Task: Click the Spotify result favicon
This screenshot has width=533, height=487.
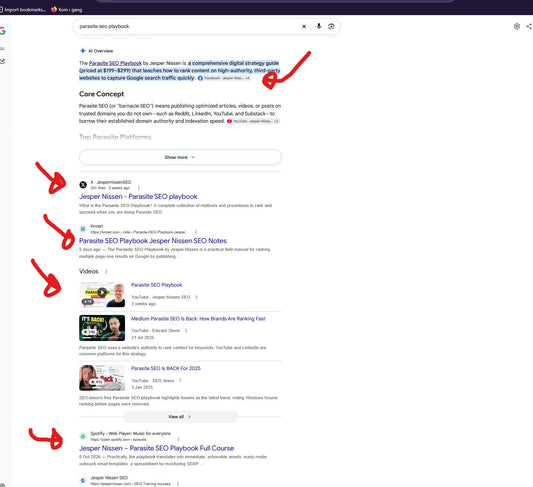Action: tap(83, 436)
